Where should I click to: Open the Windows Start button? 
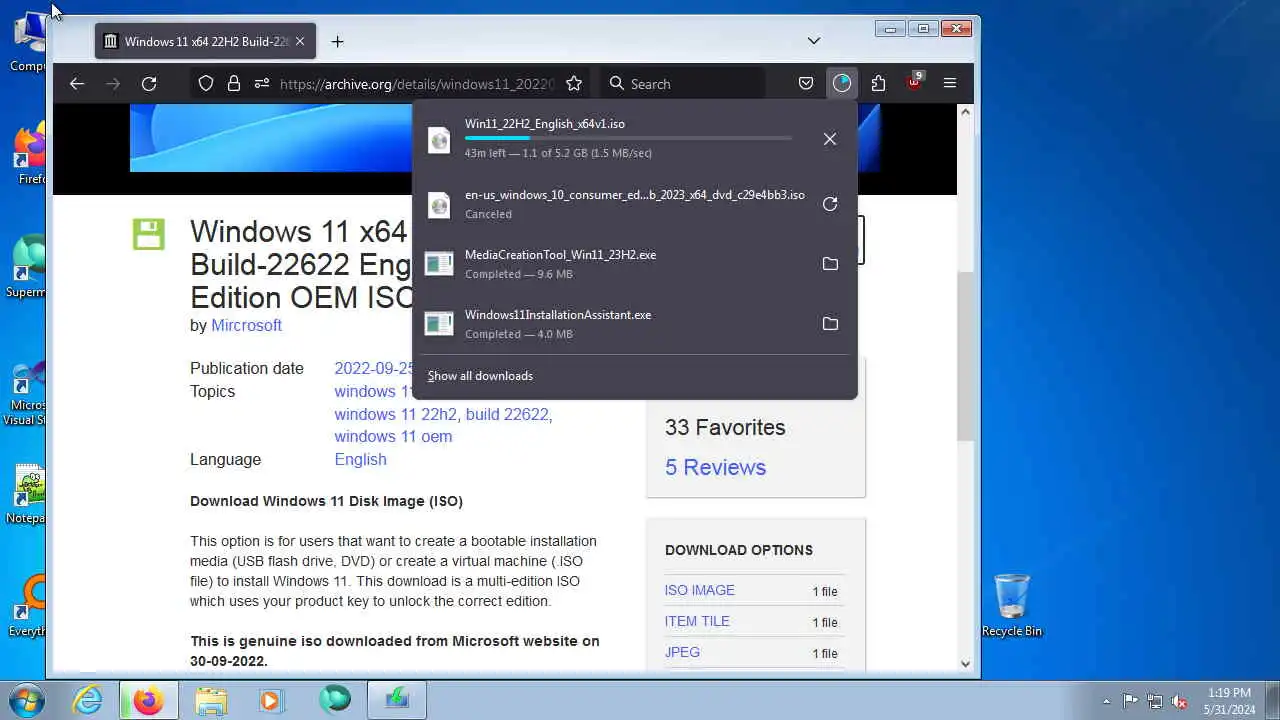pyautogui.click(x=27, y=700)
